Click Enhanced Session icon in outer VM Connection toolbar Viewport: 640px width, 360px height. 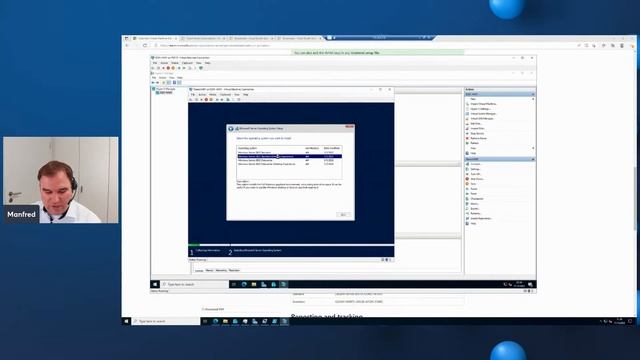tap(201, 68)
